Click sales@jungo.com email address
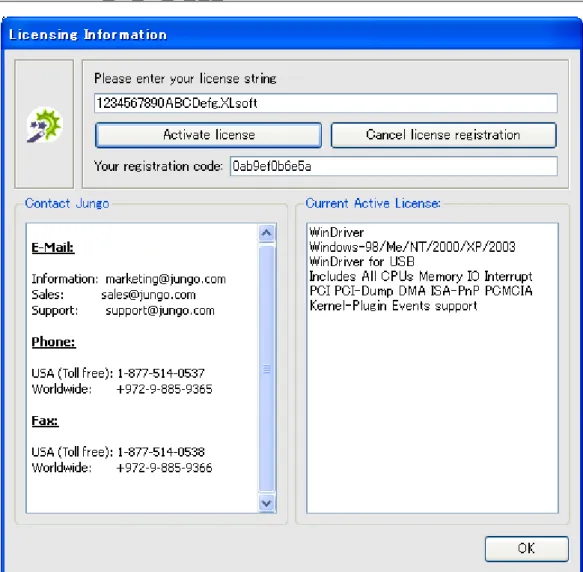583x572 pixels. click(148, 295)
